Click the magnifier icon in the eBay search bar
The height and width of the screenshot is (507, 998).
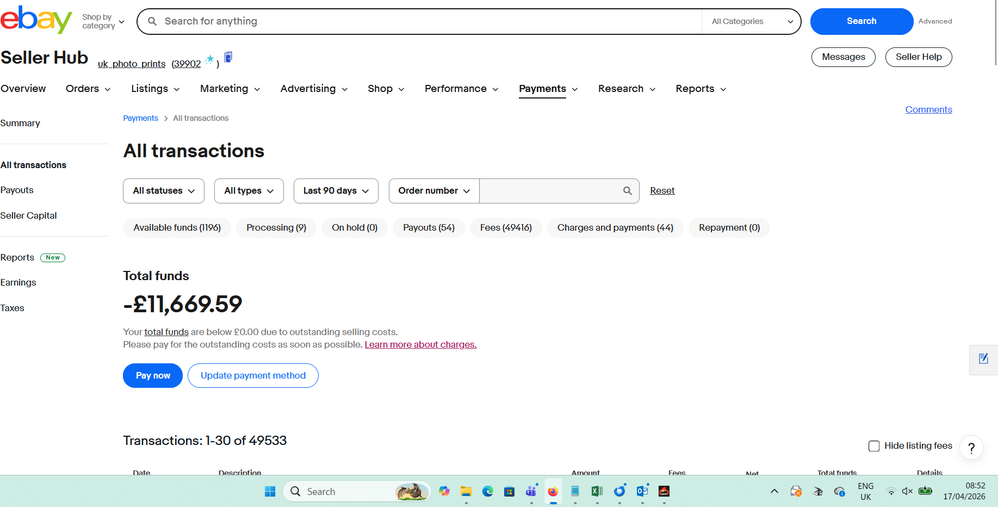point(152,21)
